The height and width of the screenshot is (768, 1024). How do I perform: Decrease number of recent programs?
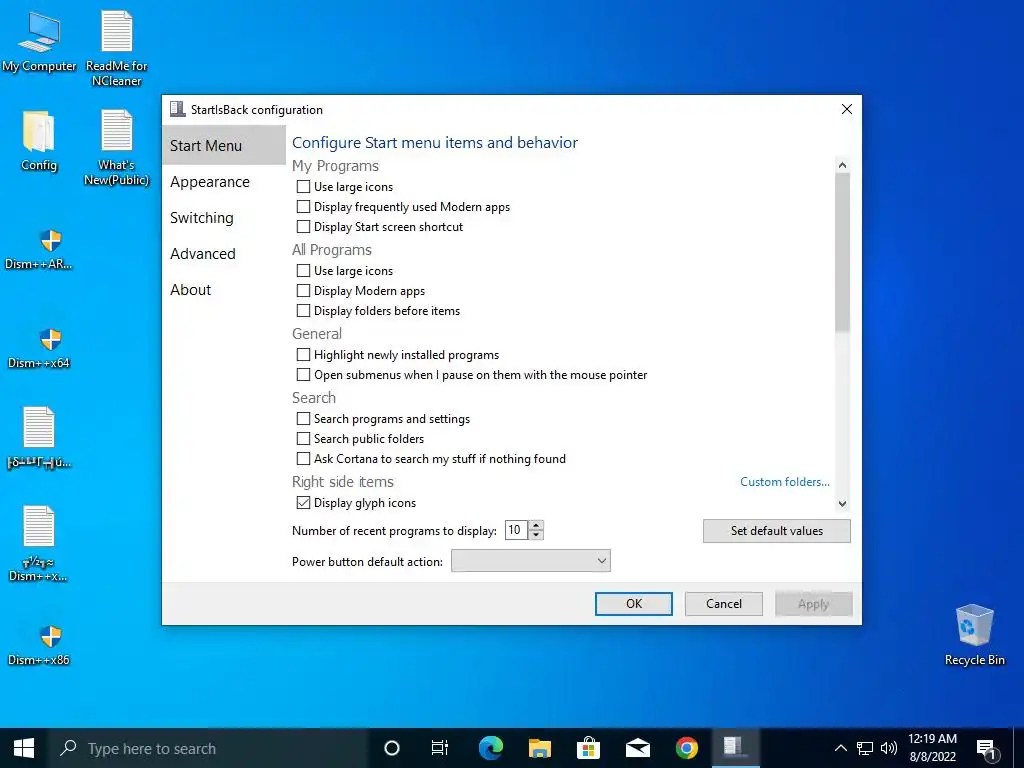pos(536,535)
